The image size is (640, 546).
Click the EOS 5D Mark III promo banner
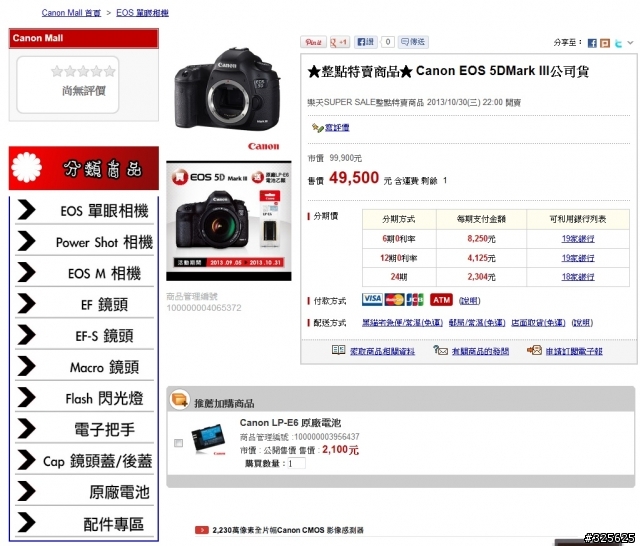tap(229, 220)
